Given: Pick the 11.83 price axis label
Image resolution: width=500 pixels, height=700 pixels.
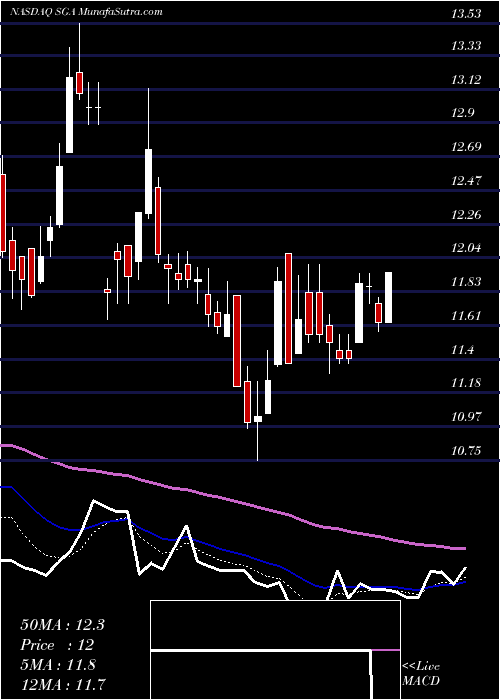Looking at the screenshot, I should (x=466, y=282).
